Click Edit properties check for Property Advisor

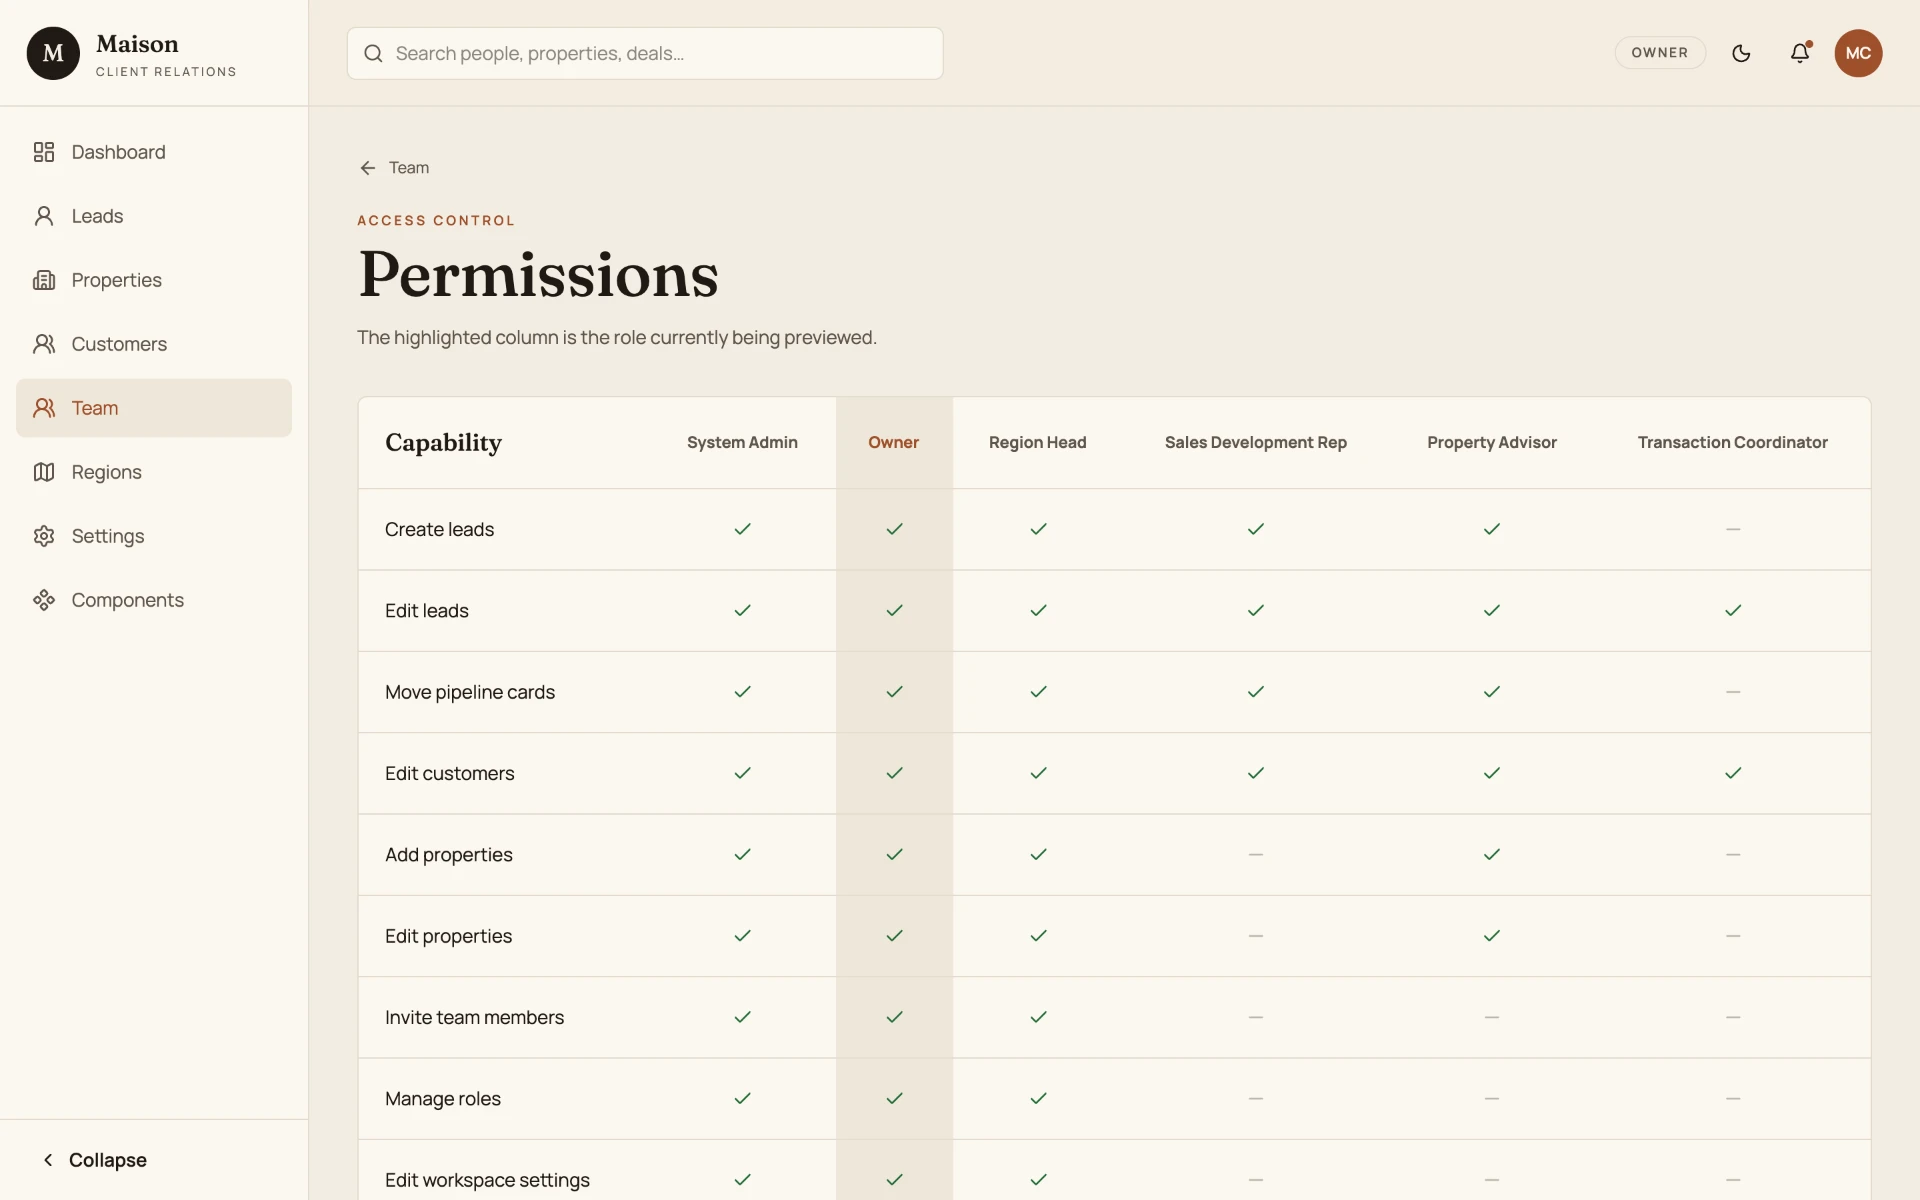pyautogui.click(x=1492, y=936)
